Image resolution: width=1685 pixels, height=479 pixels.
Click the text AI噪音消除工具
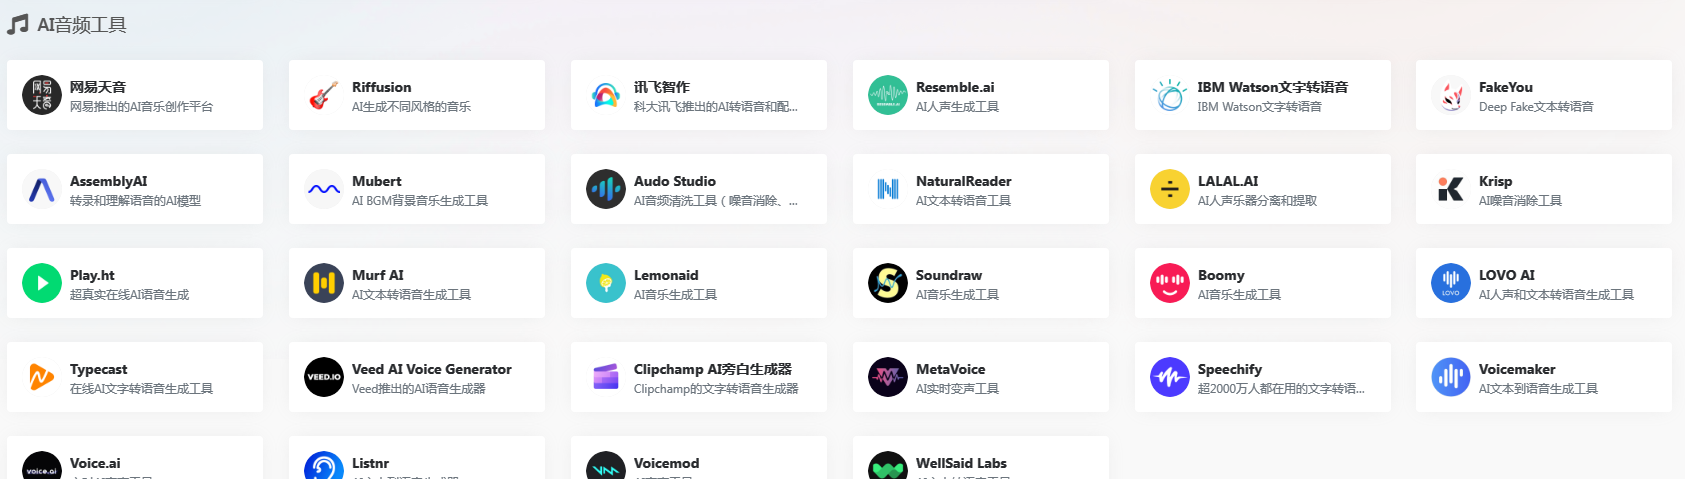tap(1520, 200)
